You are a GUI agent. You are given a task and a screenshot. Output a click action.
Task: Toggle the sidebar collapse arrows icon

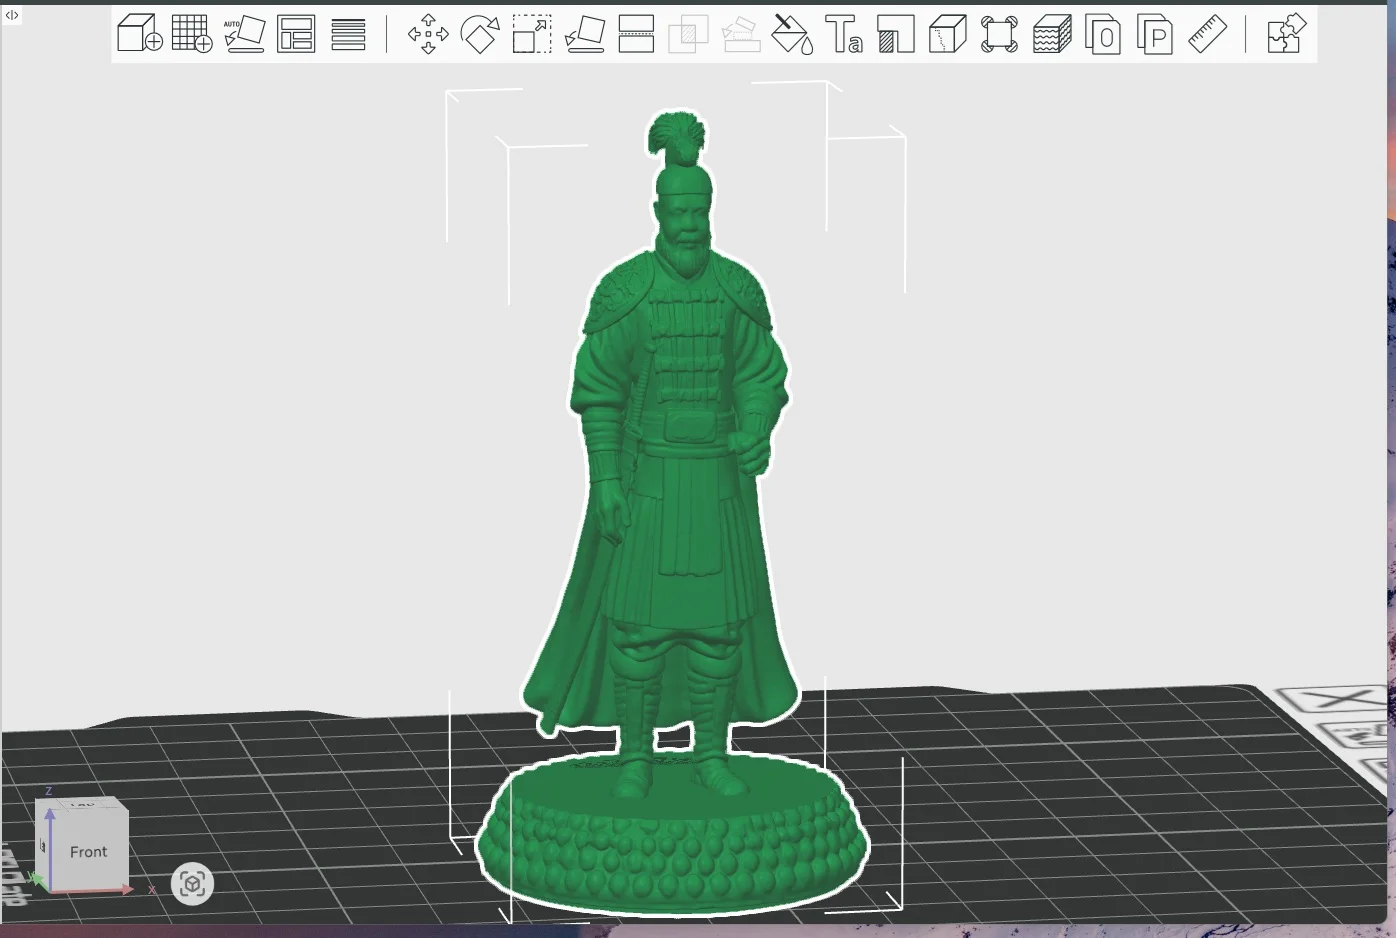coord(12,15)
